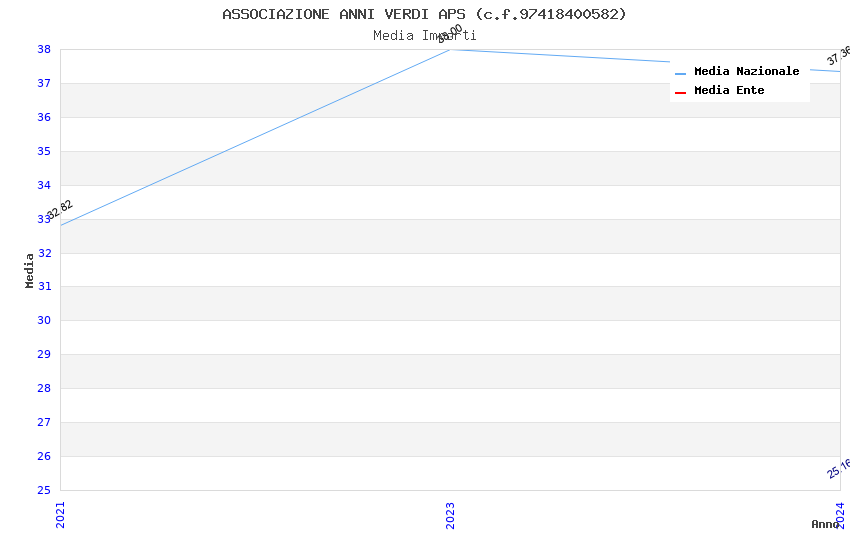
Task: Click Media Ente legend label
Action: tap(729, 90)
